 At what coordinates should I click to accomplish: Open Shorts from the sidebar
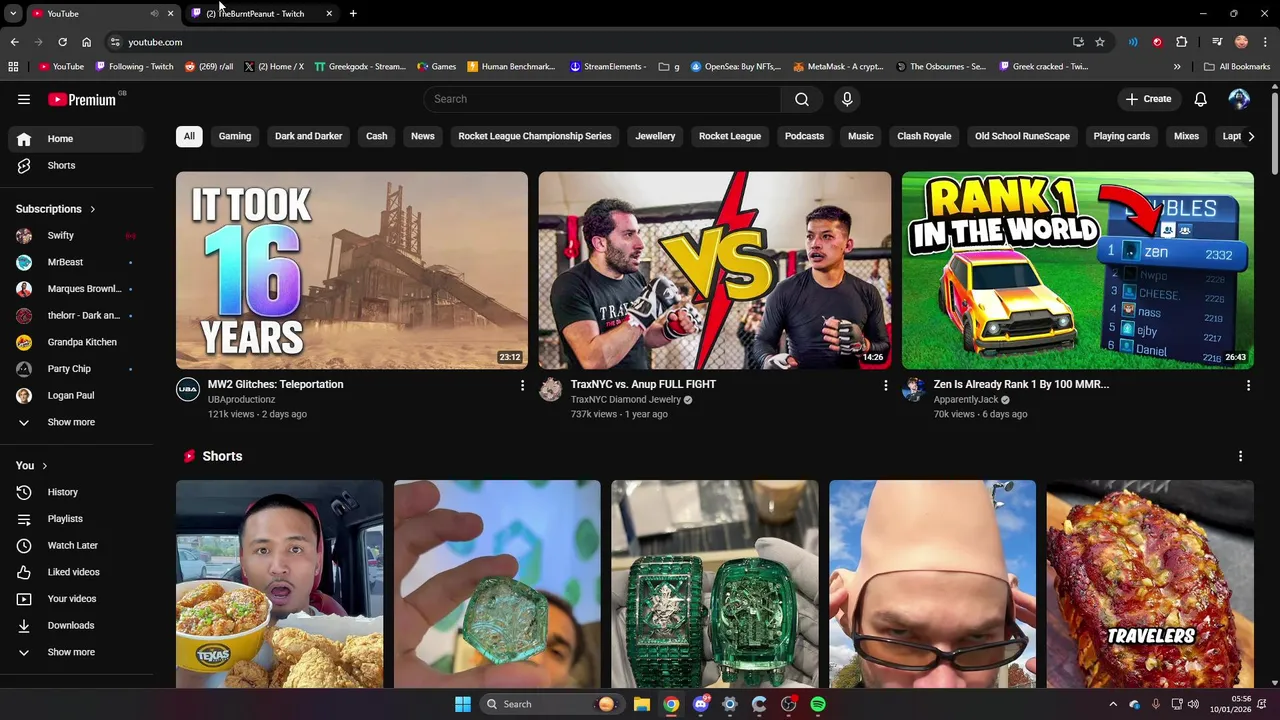tap(76, 165)
